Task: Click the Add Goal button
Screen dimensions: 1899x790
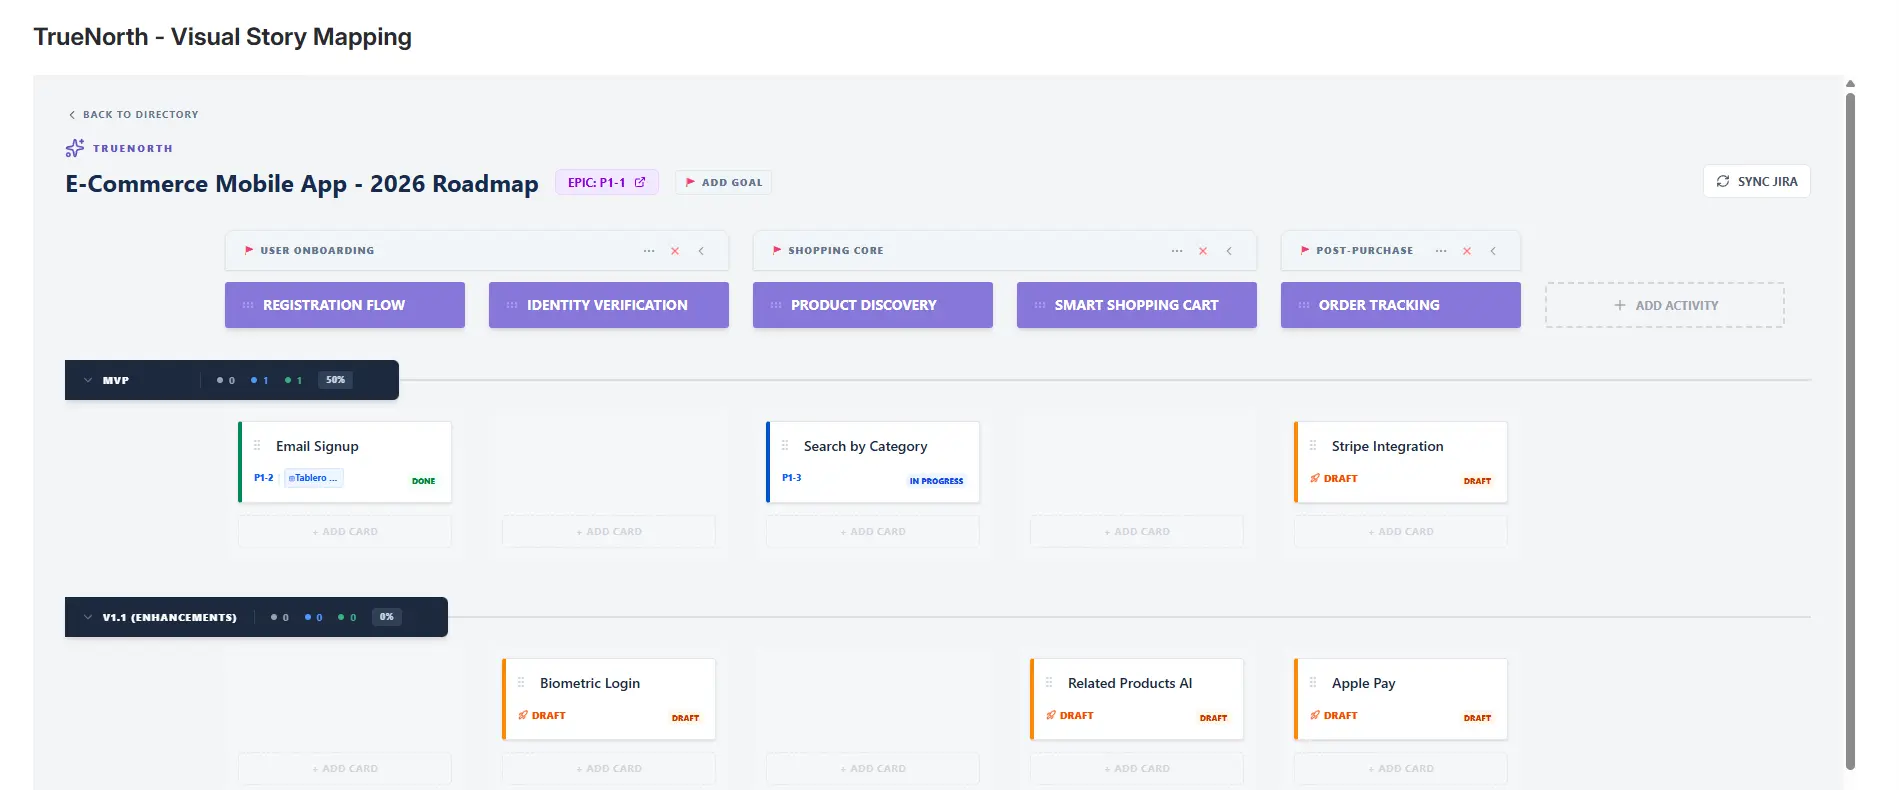Action: (723, 182)
